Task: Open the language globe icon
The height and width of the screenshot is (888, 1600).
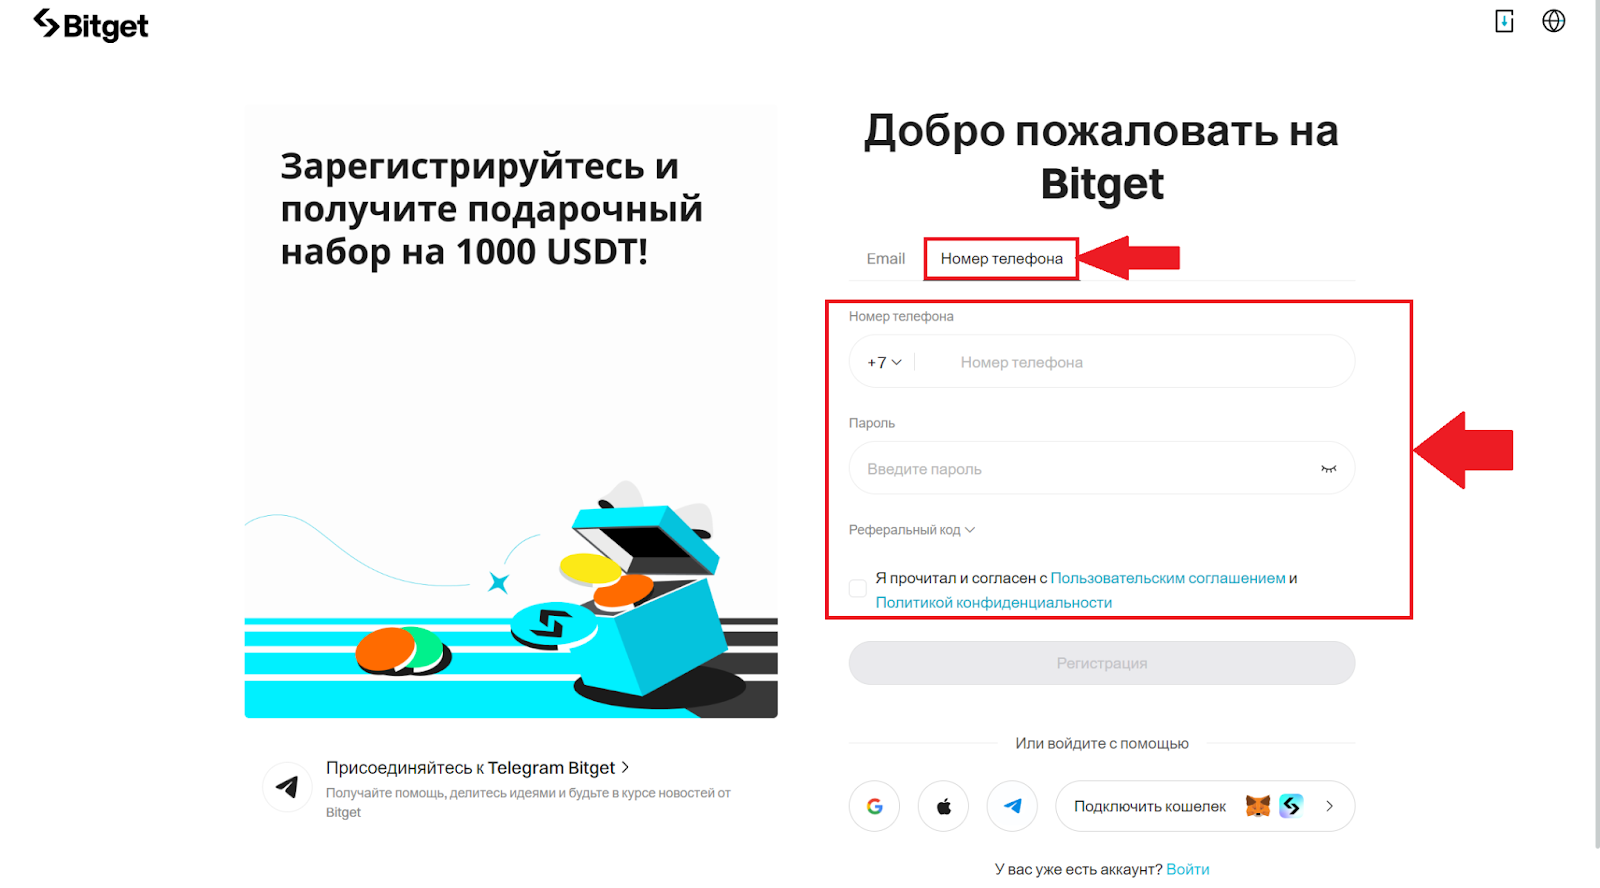Action: tap(1553, 21)
